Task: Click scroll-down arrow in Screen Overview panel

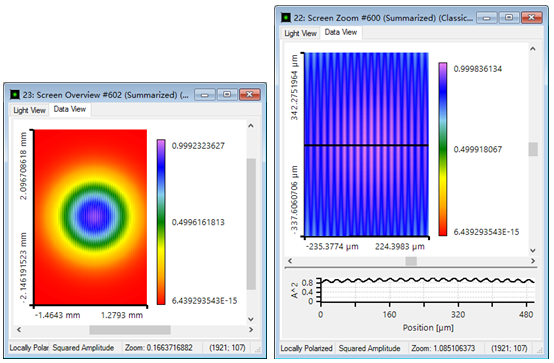Action: click(251, 319)
